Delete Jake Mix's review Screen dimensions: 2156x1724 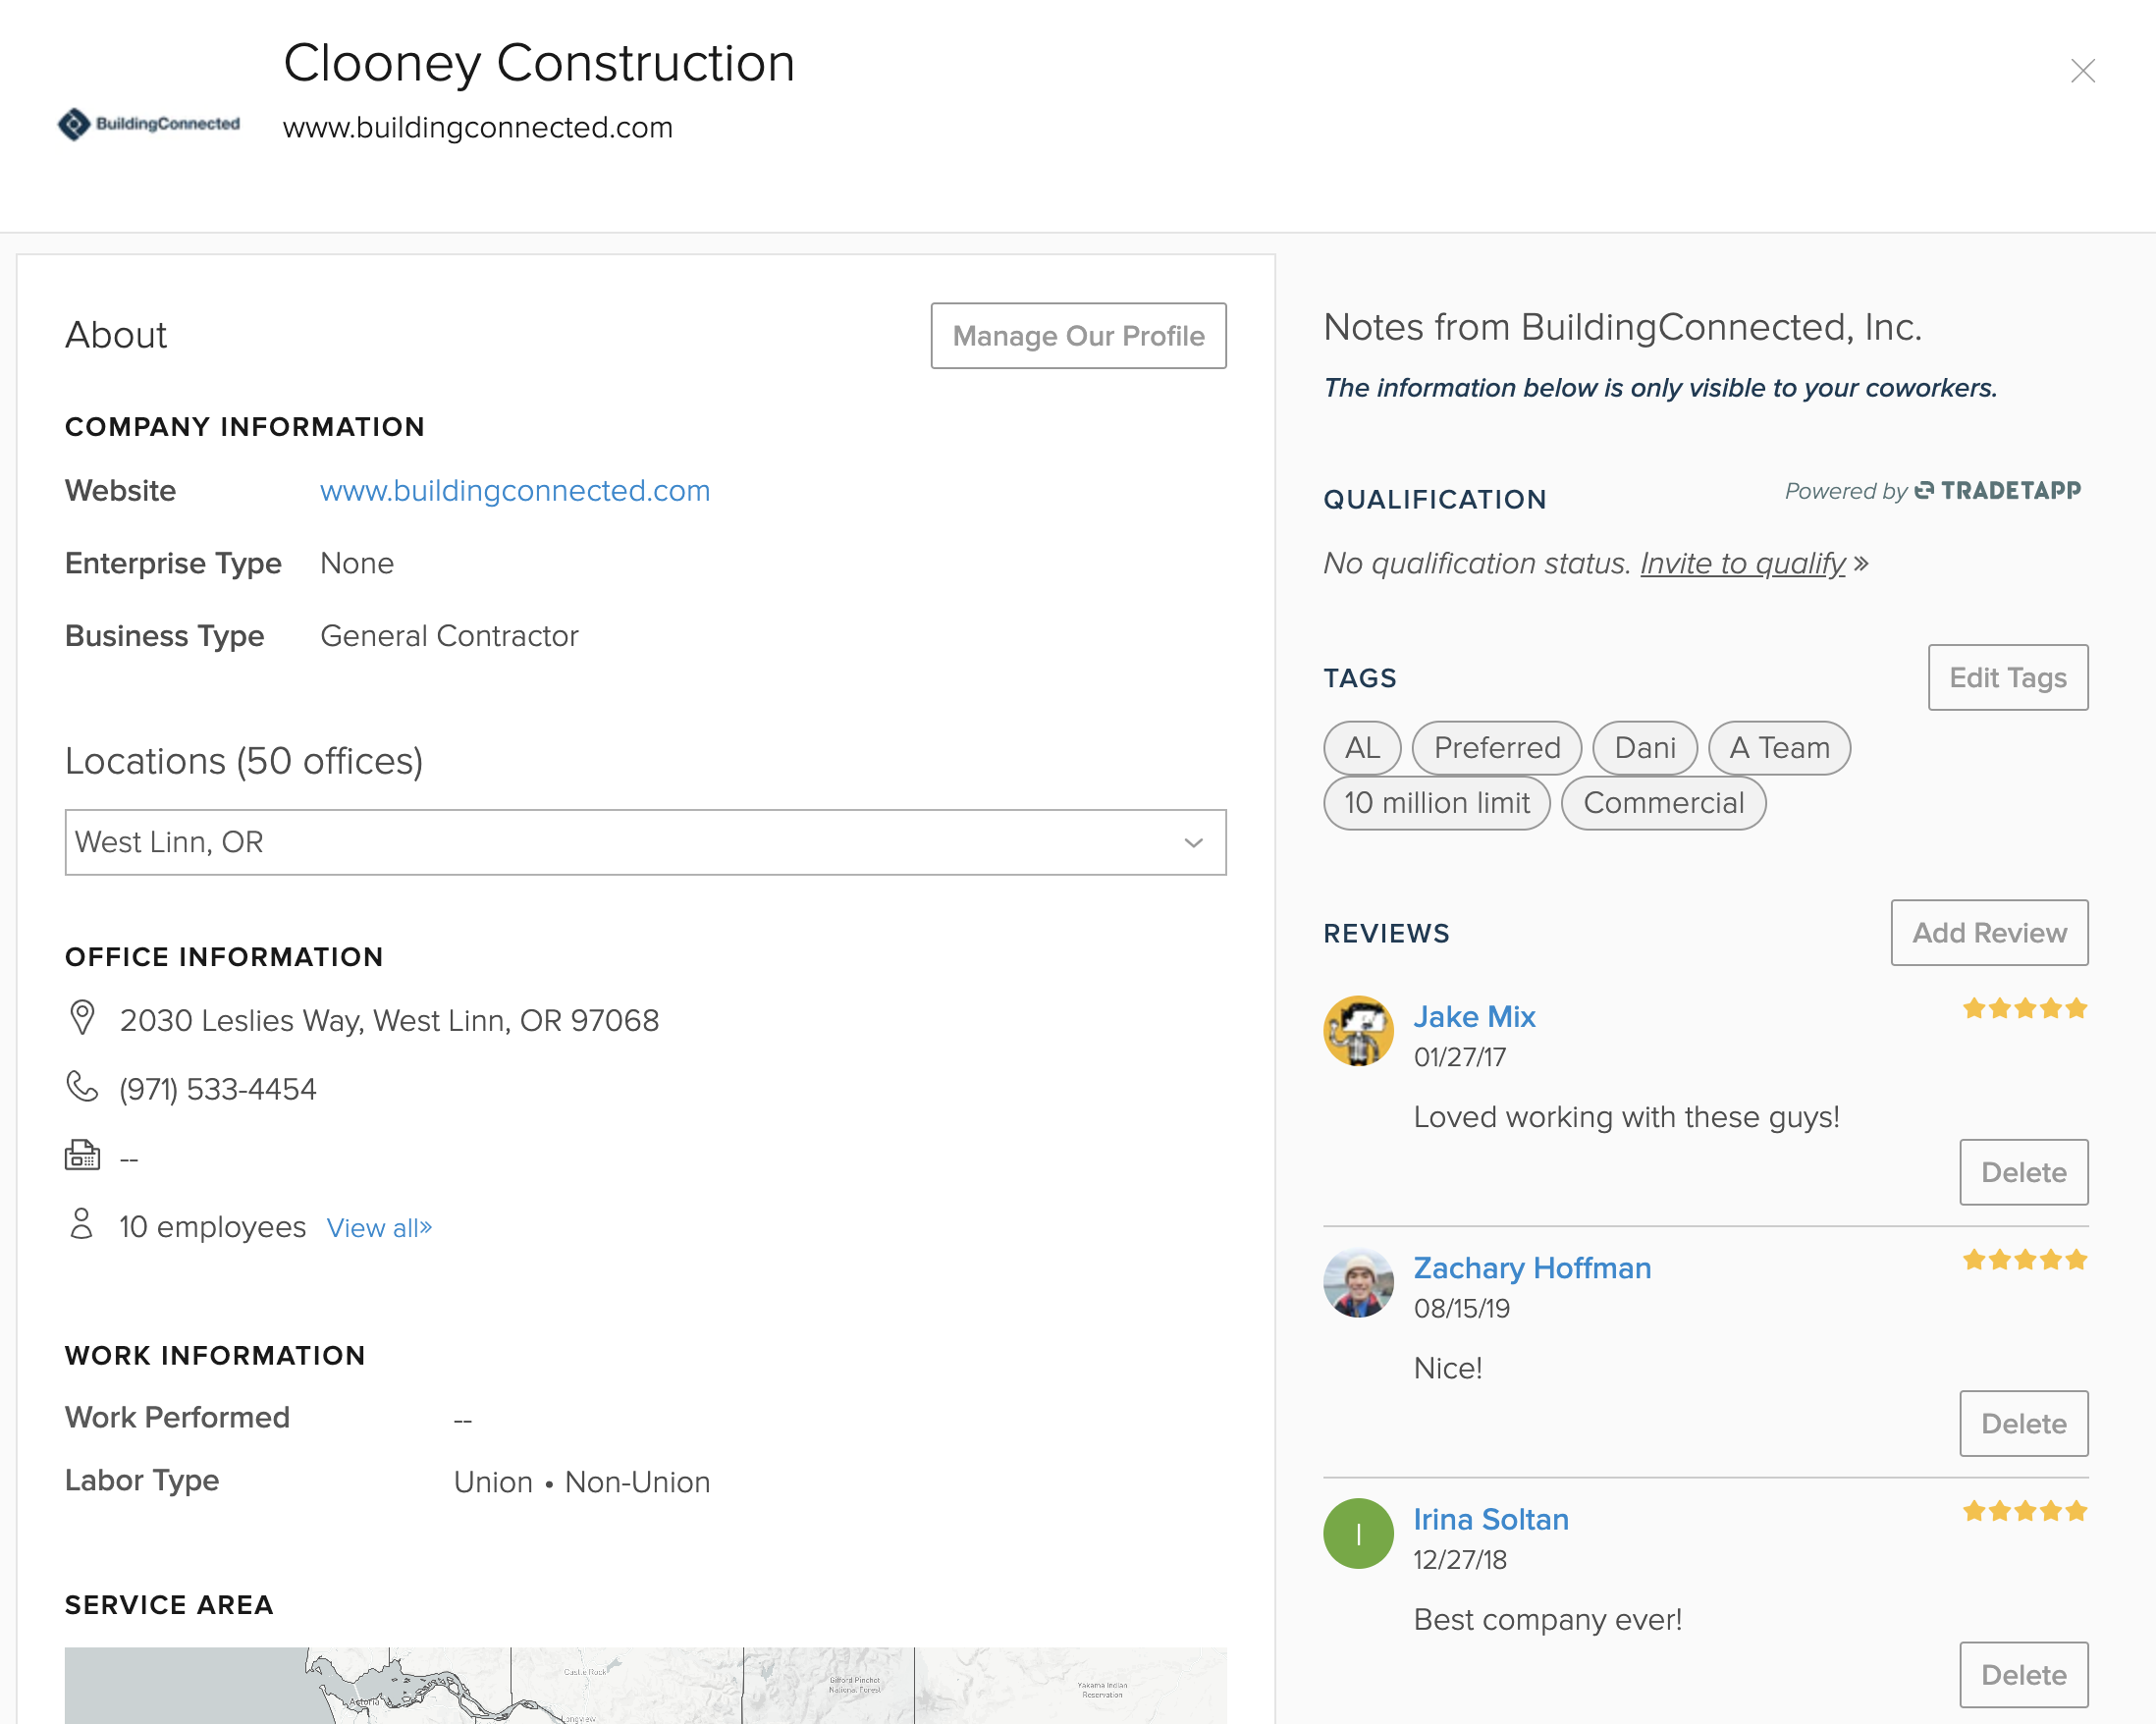coord(2023,1172)
